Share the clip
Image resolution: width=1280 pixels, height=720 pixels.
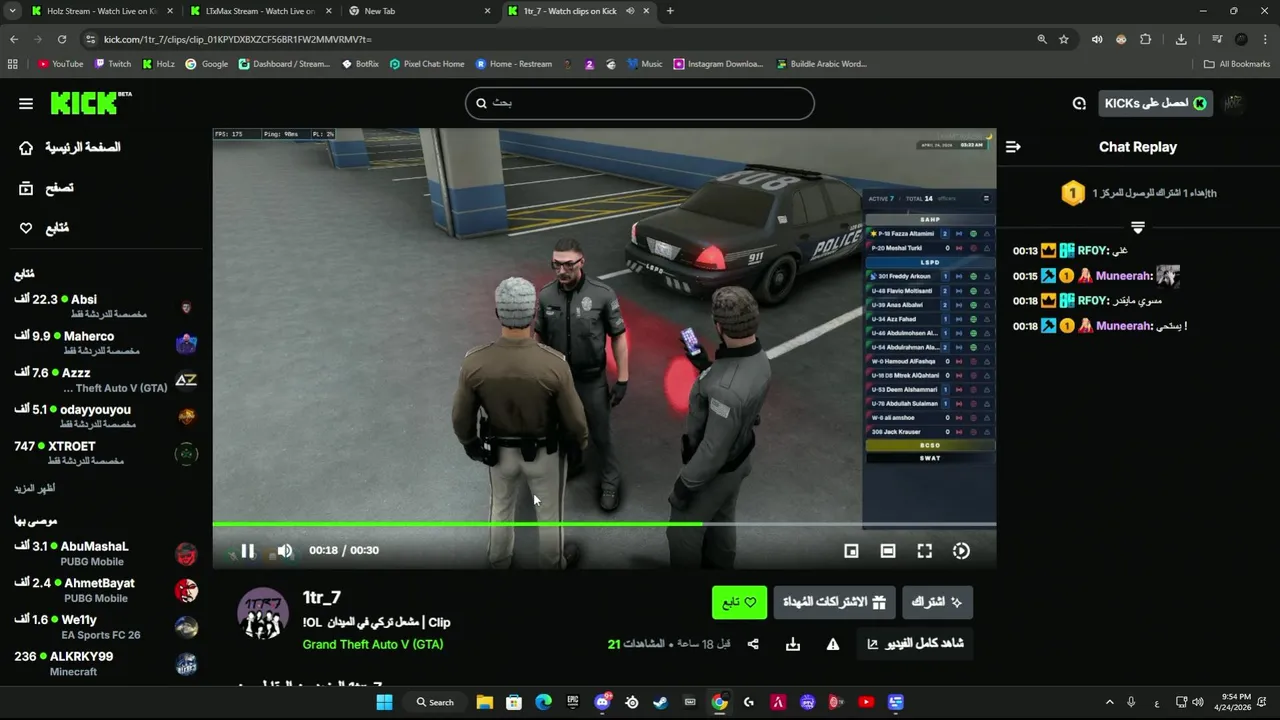pyautogui.click(x=753, y=644)
